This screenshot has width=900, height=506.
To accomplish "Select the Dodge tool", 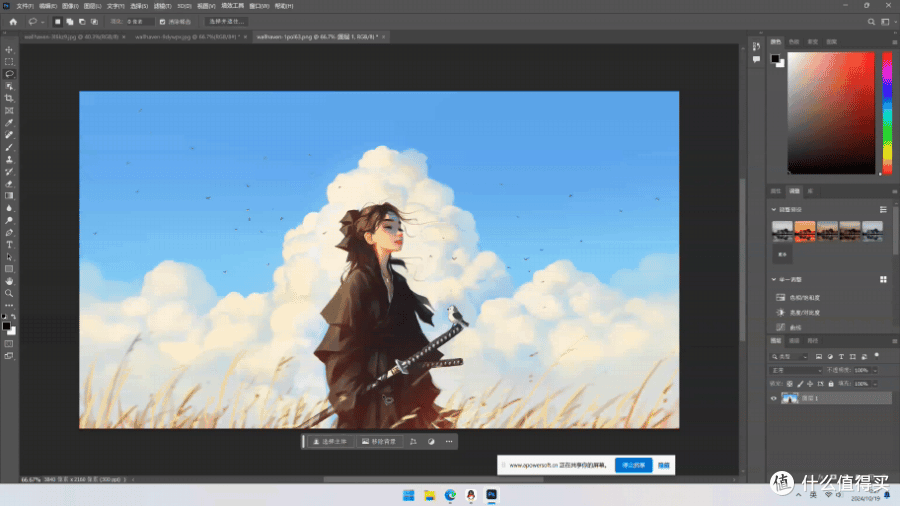I will coord(9,220).
